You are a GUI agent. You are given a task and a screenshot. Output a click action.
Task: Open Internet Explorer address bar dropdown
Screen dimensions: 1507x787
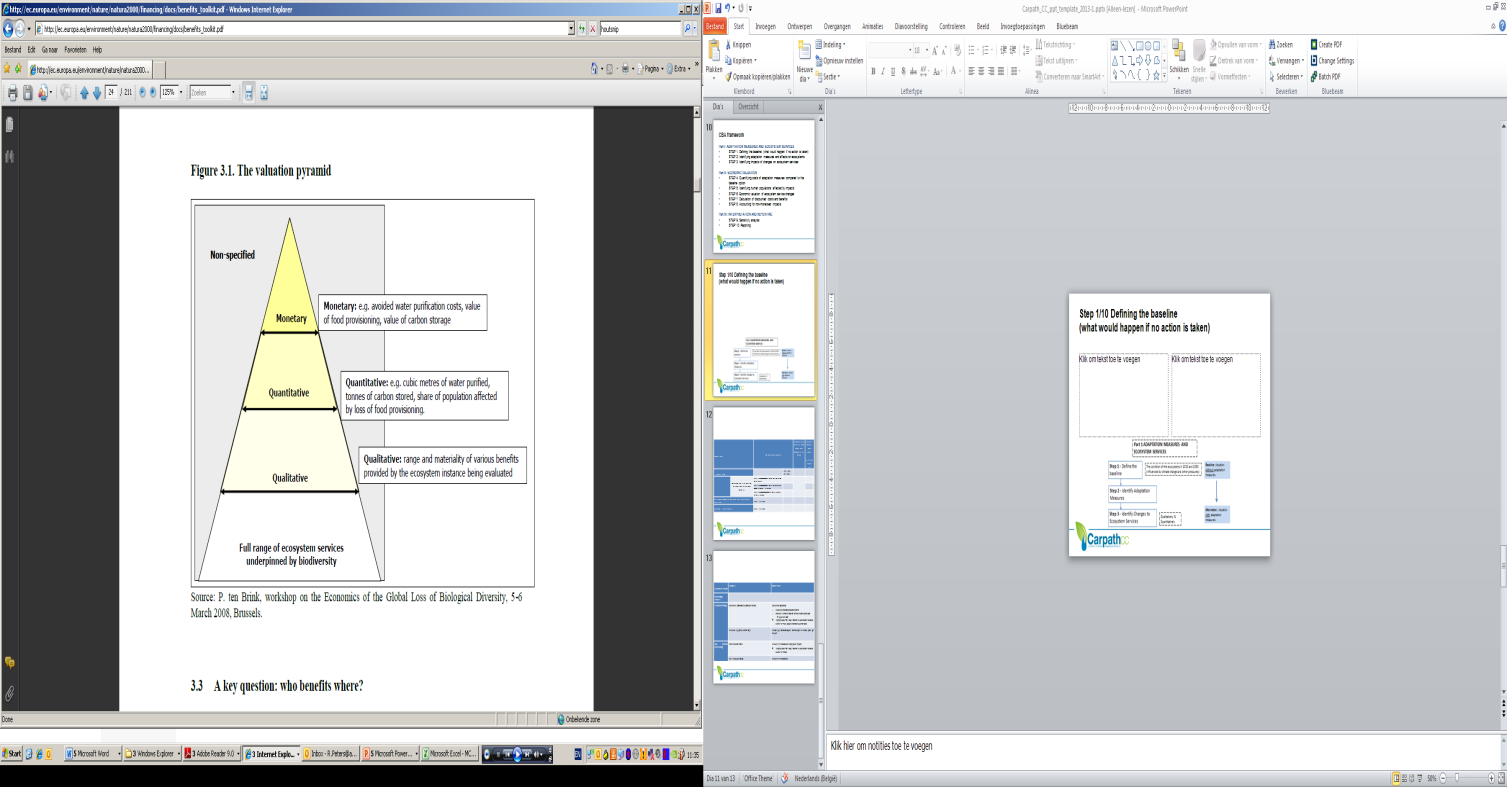[571, 29]
